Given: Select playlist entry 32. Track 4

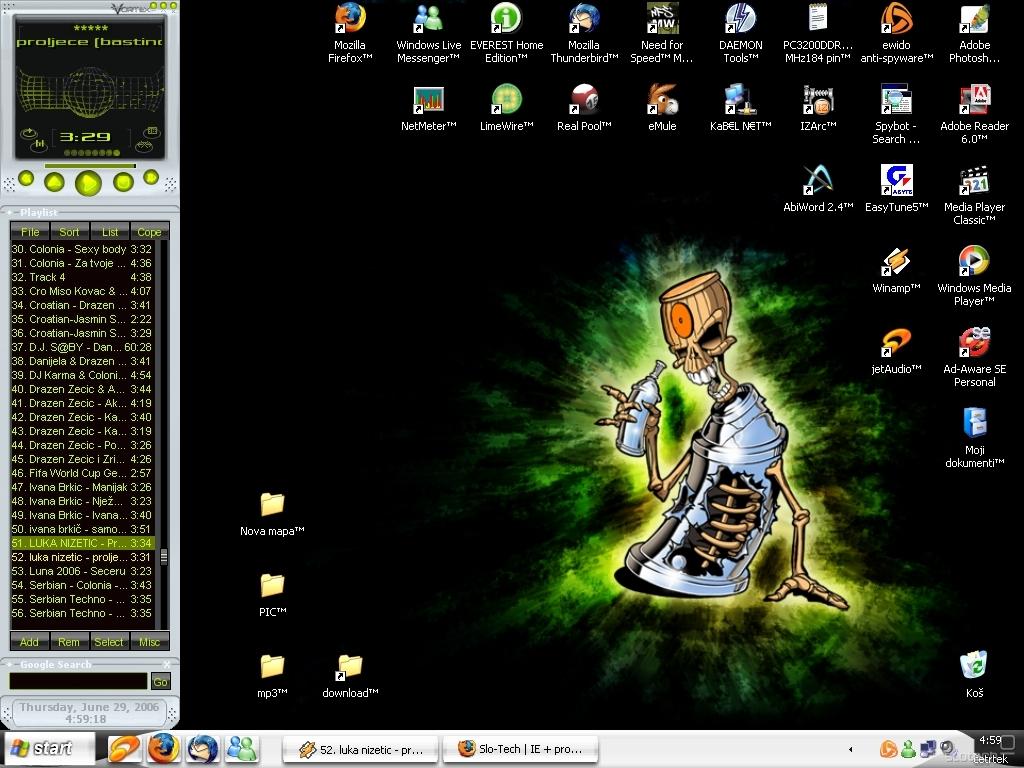Looking at the screenshot, I should (82, 277).
